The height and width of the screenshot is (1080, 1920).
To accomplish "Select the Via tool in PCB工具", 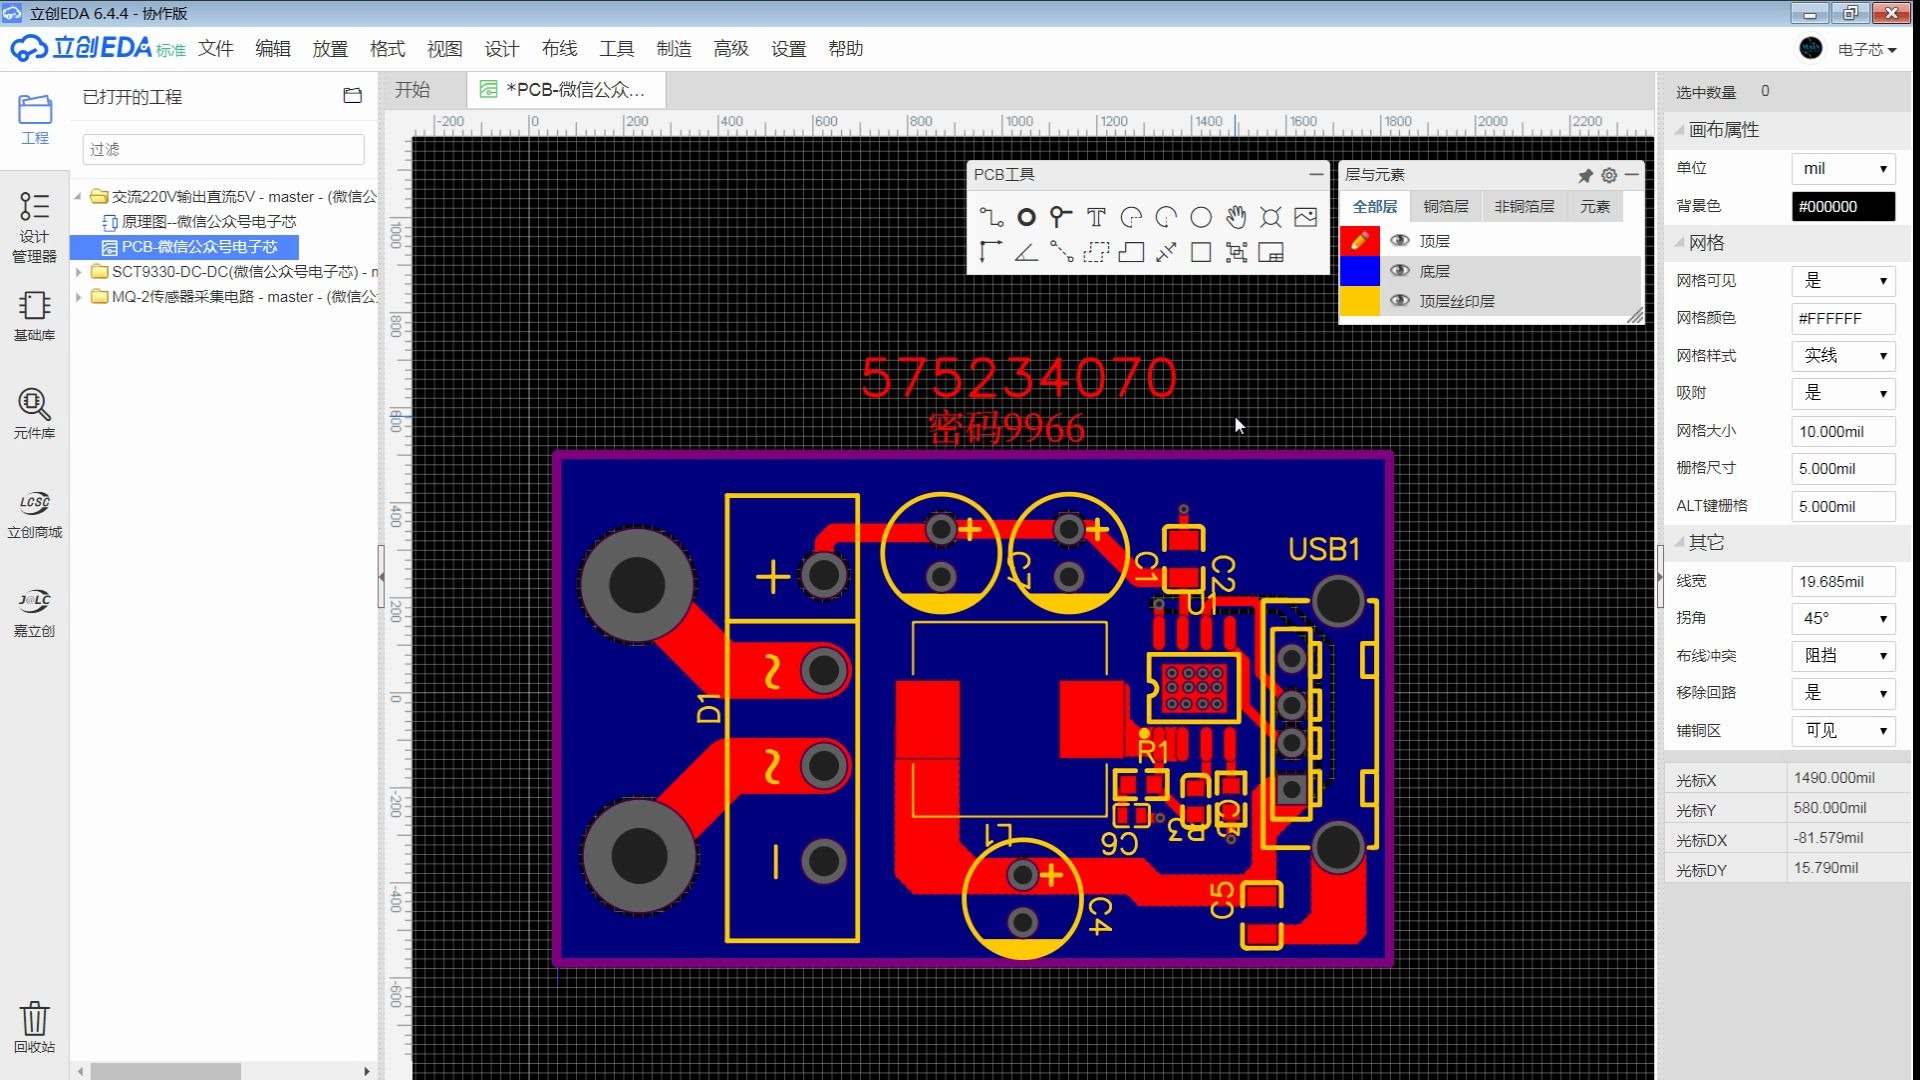I will pos(1061,217).
